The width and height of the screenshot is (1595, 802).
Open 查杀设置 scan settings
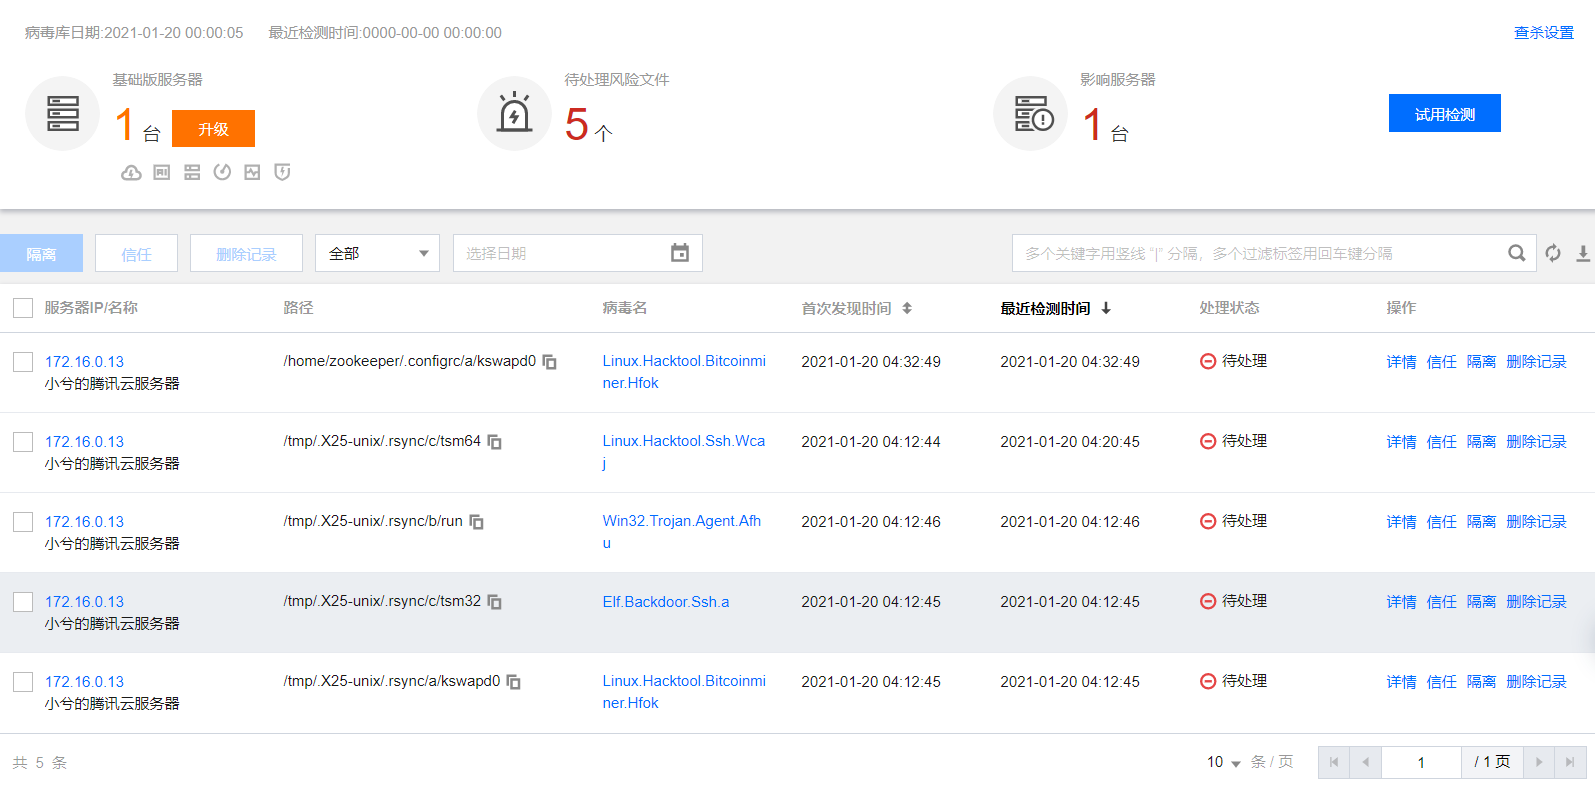pyautogui.click(x=1544, y=33)
